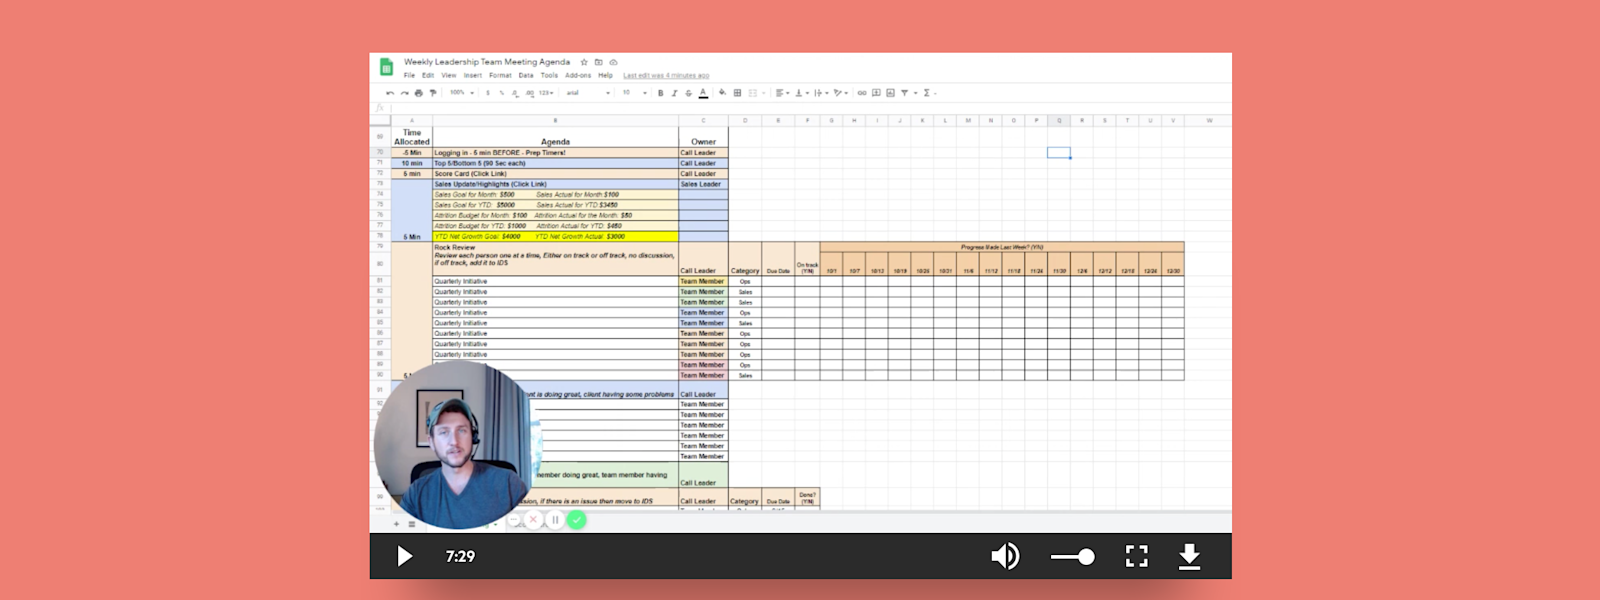This screenshot has height=600, width=1600.
Task: Click the Google Sheets logo icon
Action: (x=386, y=67)
